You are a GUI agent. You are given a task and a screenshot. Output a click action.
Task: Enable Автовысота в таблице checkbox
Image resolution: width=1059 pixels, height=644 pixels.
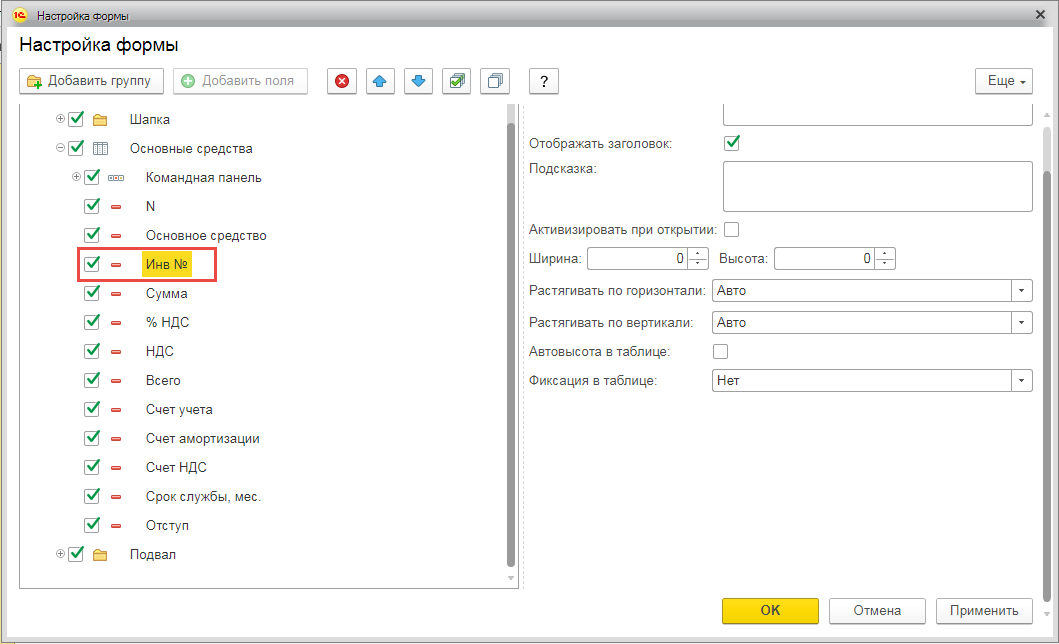point(720,352)
